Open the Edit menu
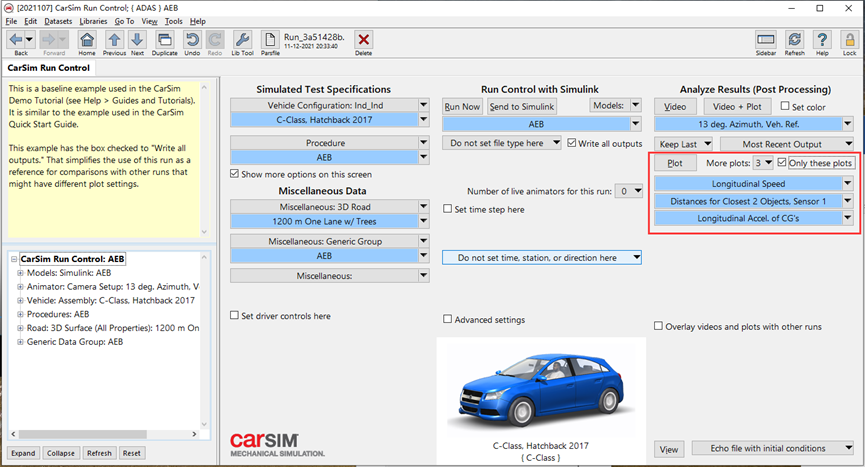The height and width of the screenshot is (467, 865). pos(30,21)
